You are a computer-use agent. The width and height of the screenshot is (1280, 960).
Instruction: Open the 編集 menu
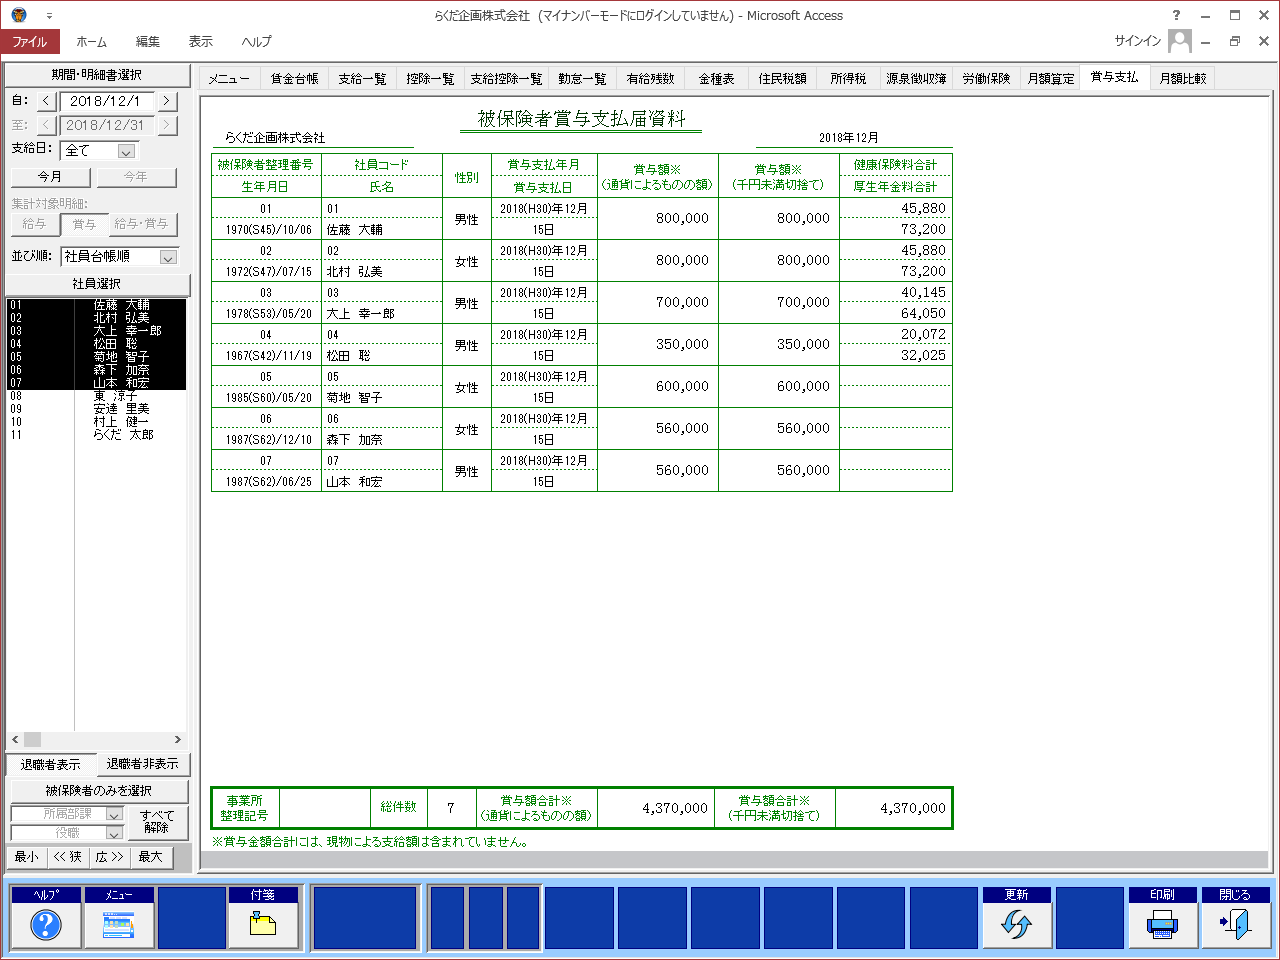click(148, 41)
